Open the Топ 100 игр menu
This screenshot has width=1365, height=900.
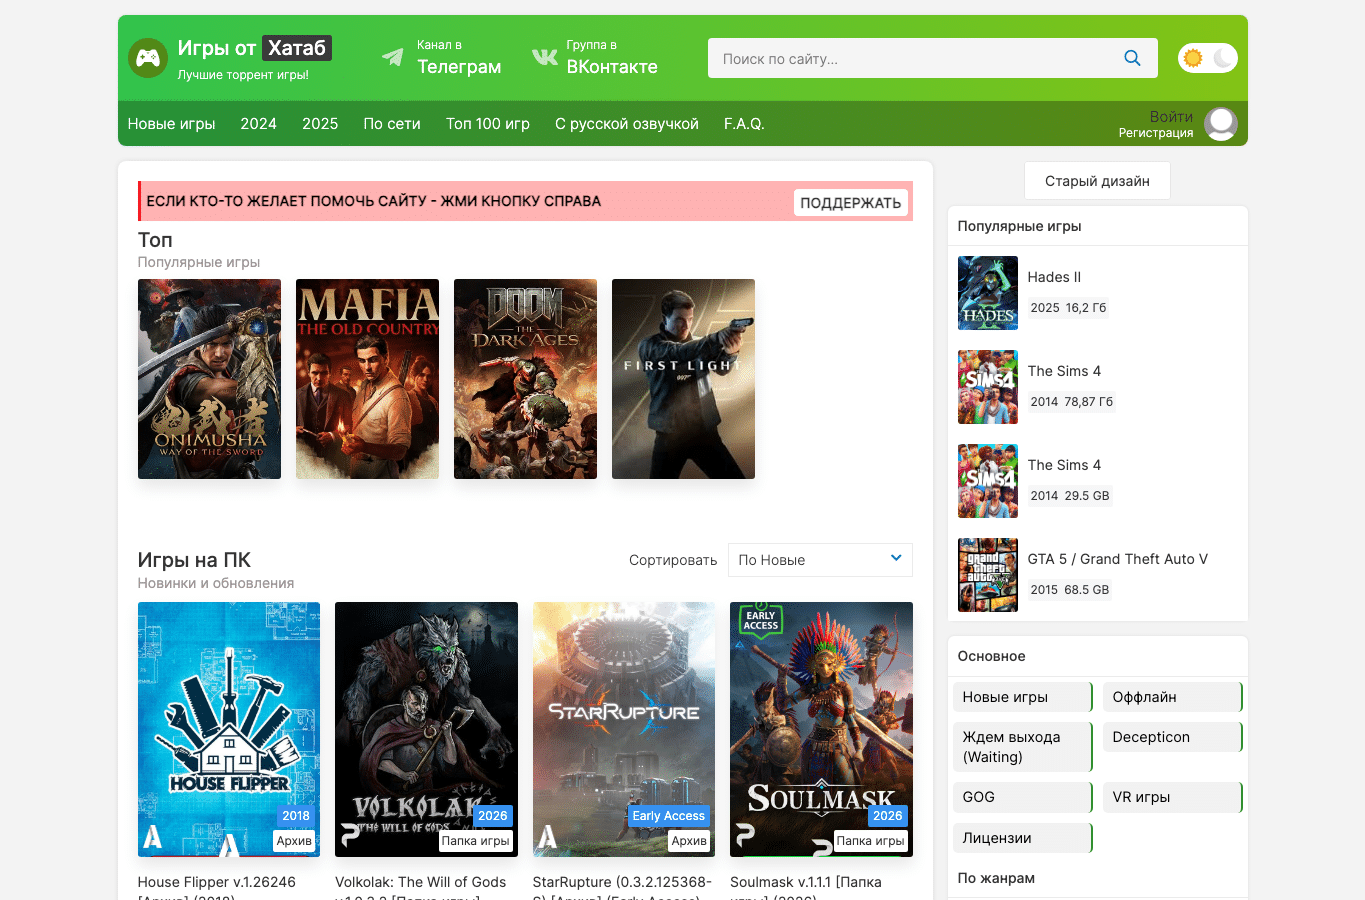[x=488, y=124]
